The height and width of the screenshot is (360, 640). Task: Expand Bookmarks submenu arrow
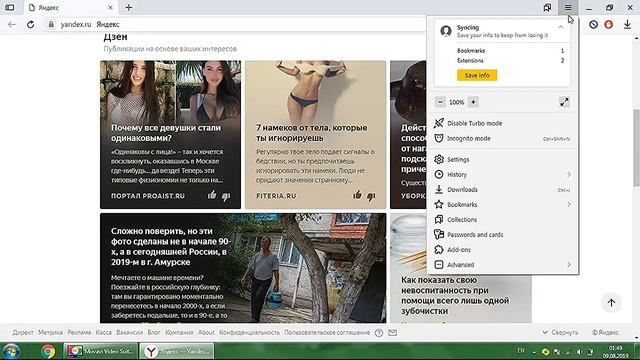569,204
